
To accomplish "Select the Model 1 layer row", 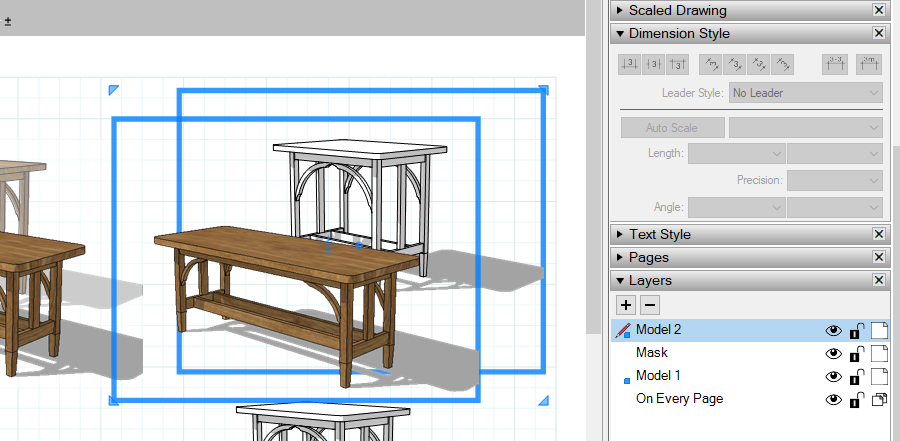I will [x=750, y=376].
